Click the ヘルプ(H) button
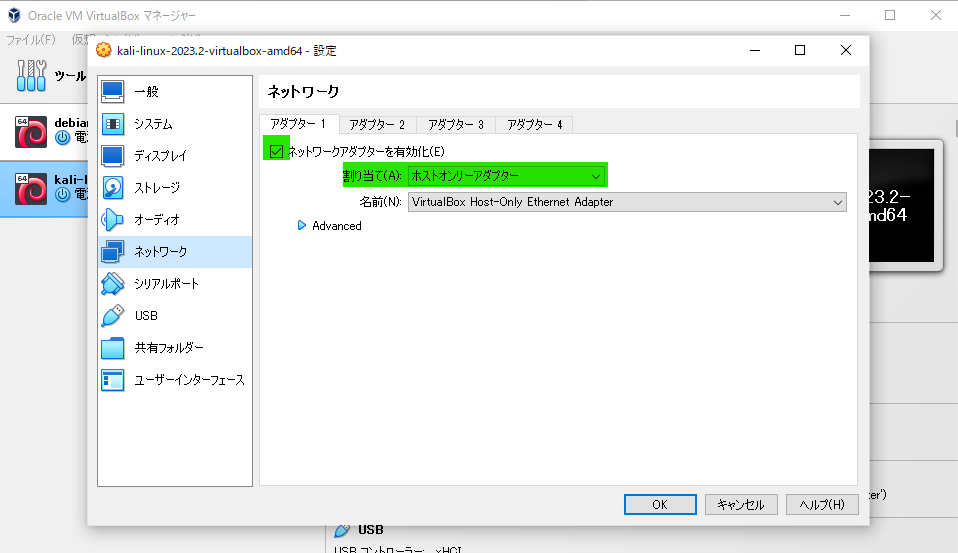This screenshot has height=553, width=958. 822,505
